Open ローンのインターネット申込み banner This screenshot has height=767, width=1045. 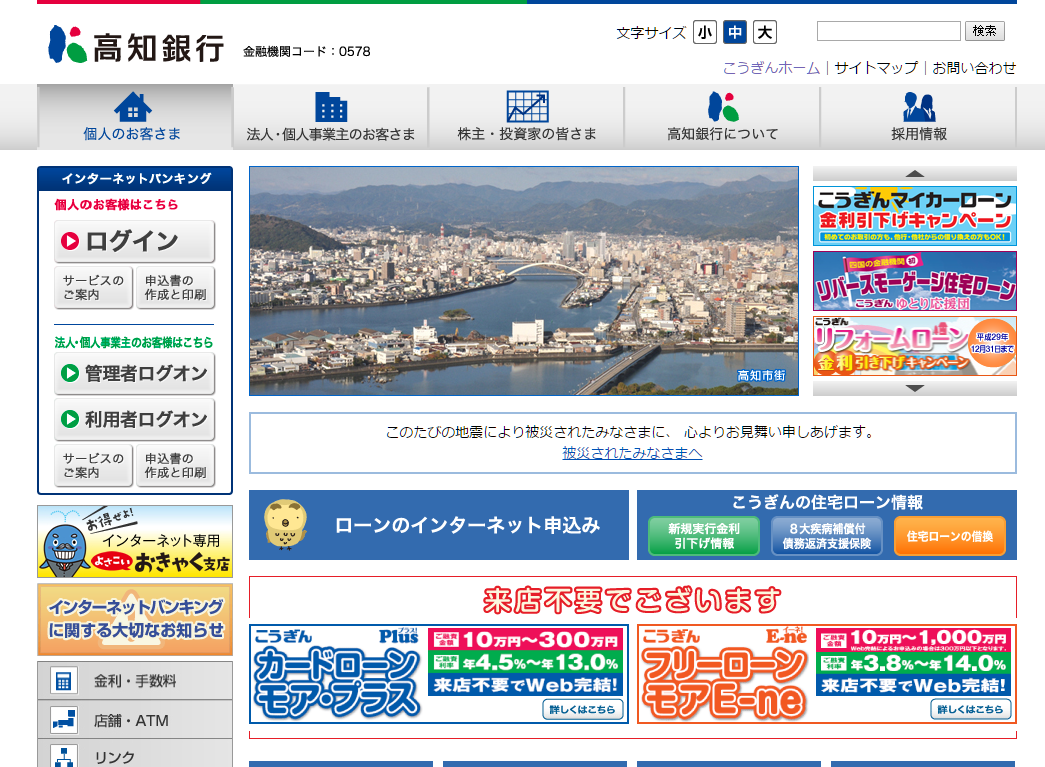pos(439,525)
